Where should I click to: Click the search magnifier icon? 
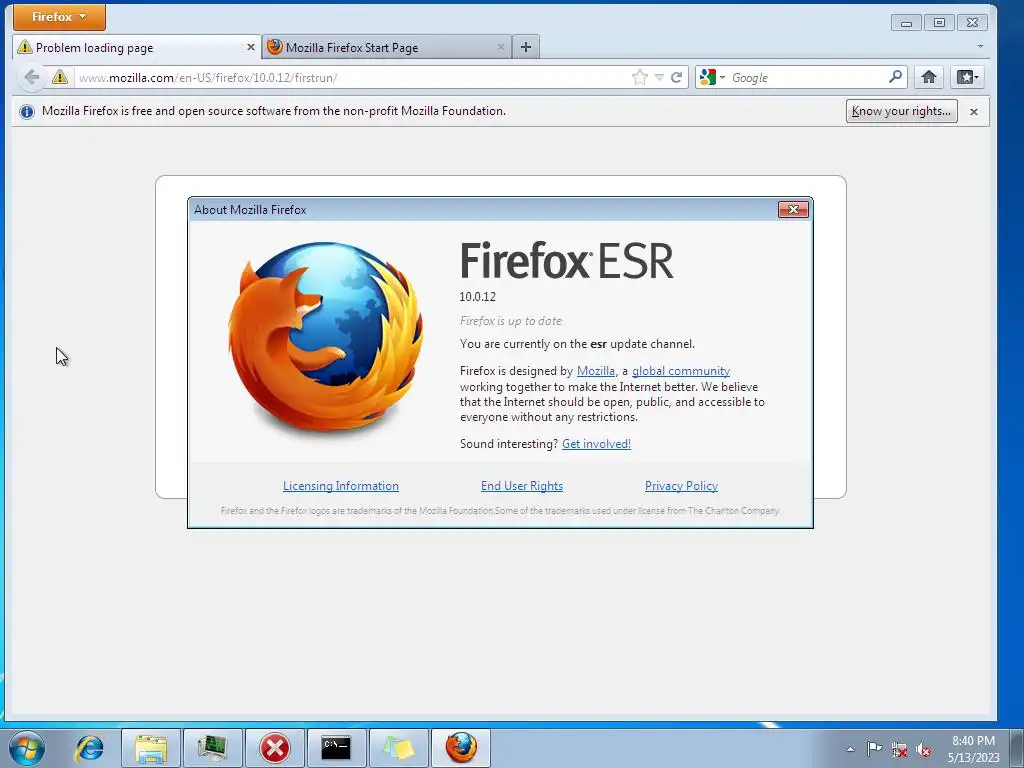pyautogui.click(x=895, y=77)
